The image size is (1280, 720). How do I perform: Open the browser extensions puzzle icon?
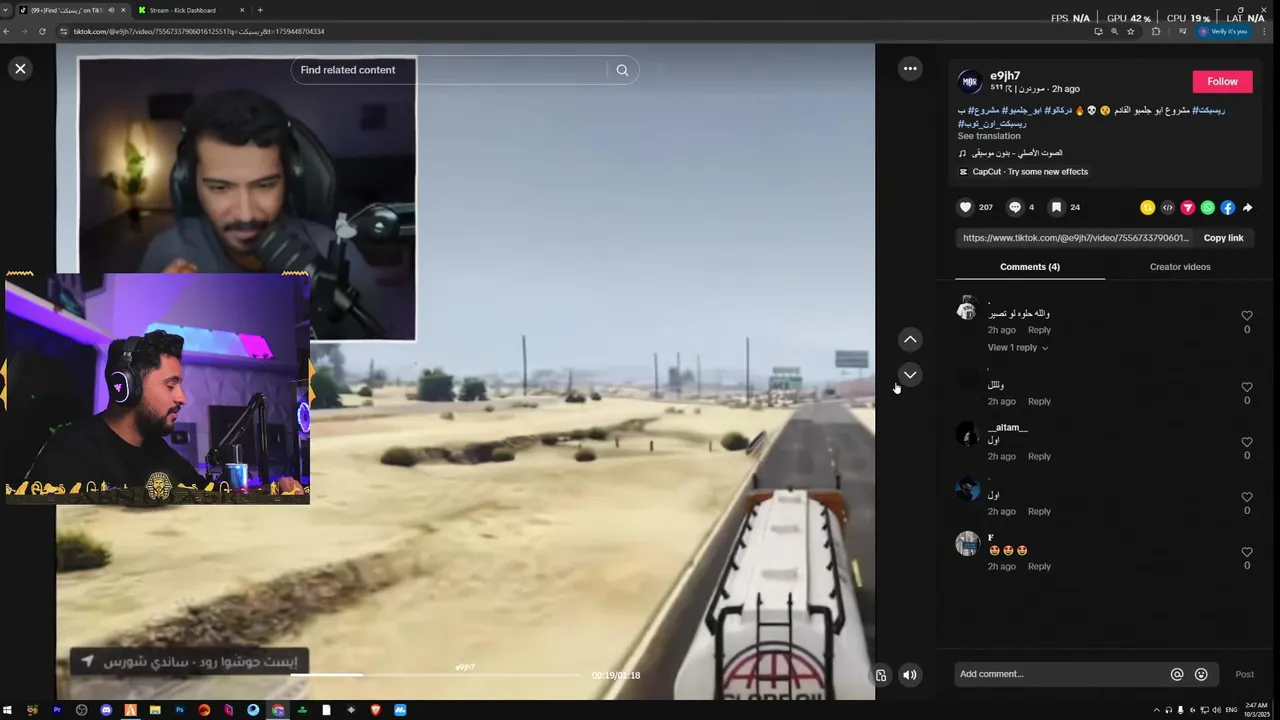click(1156, 31)
